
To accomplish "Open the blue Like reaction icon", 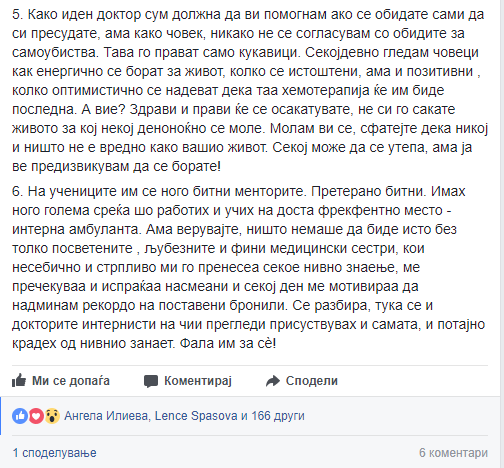I will click(20, 416).
